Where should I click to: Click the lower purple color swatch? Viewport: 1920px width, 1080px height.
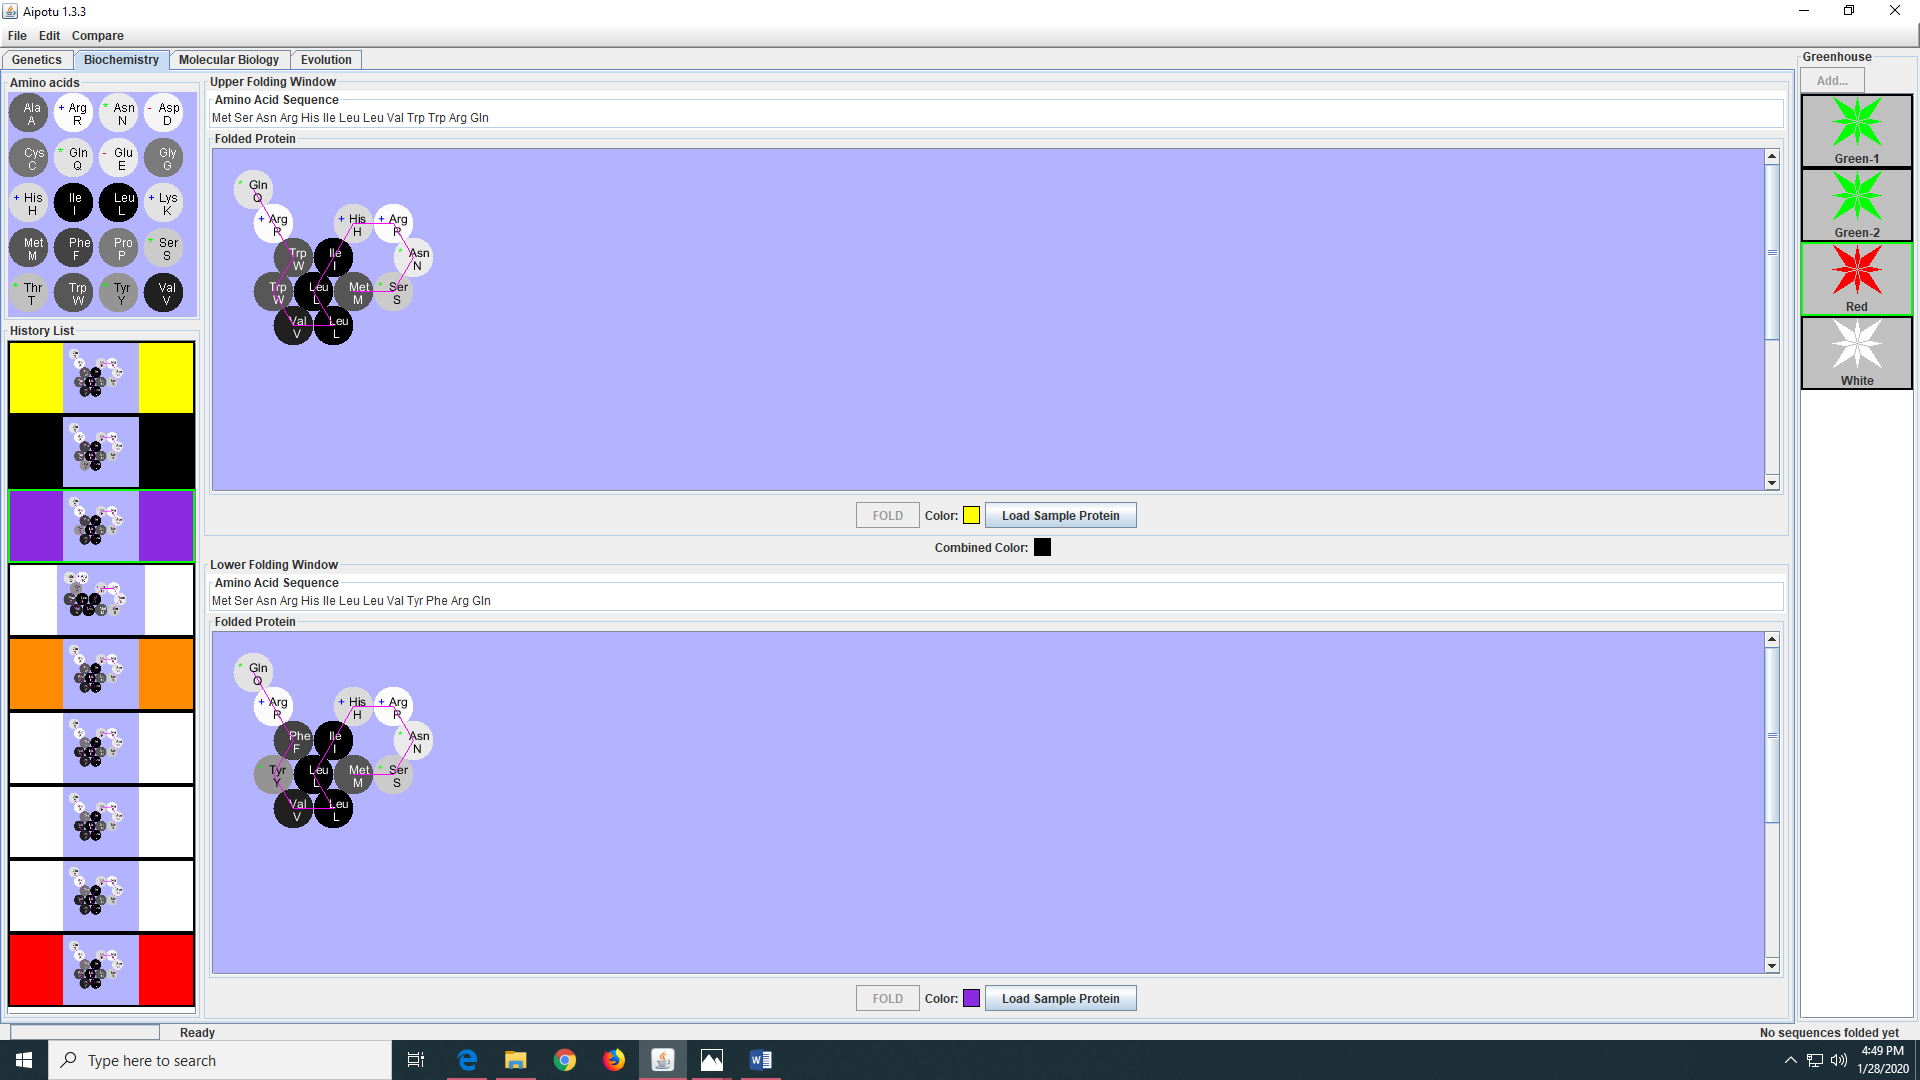point(971,999)
